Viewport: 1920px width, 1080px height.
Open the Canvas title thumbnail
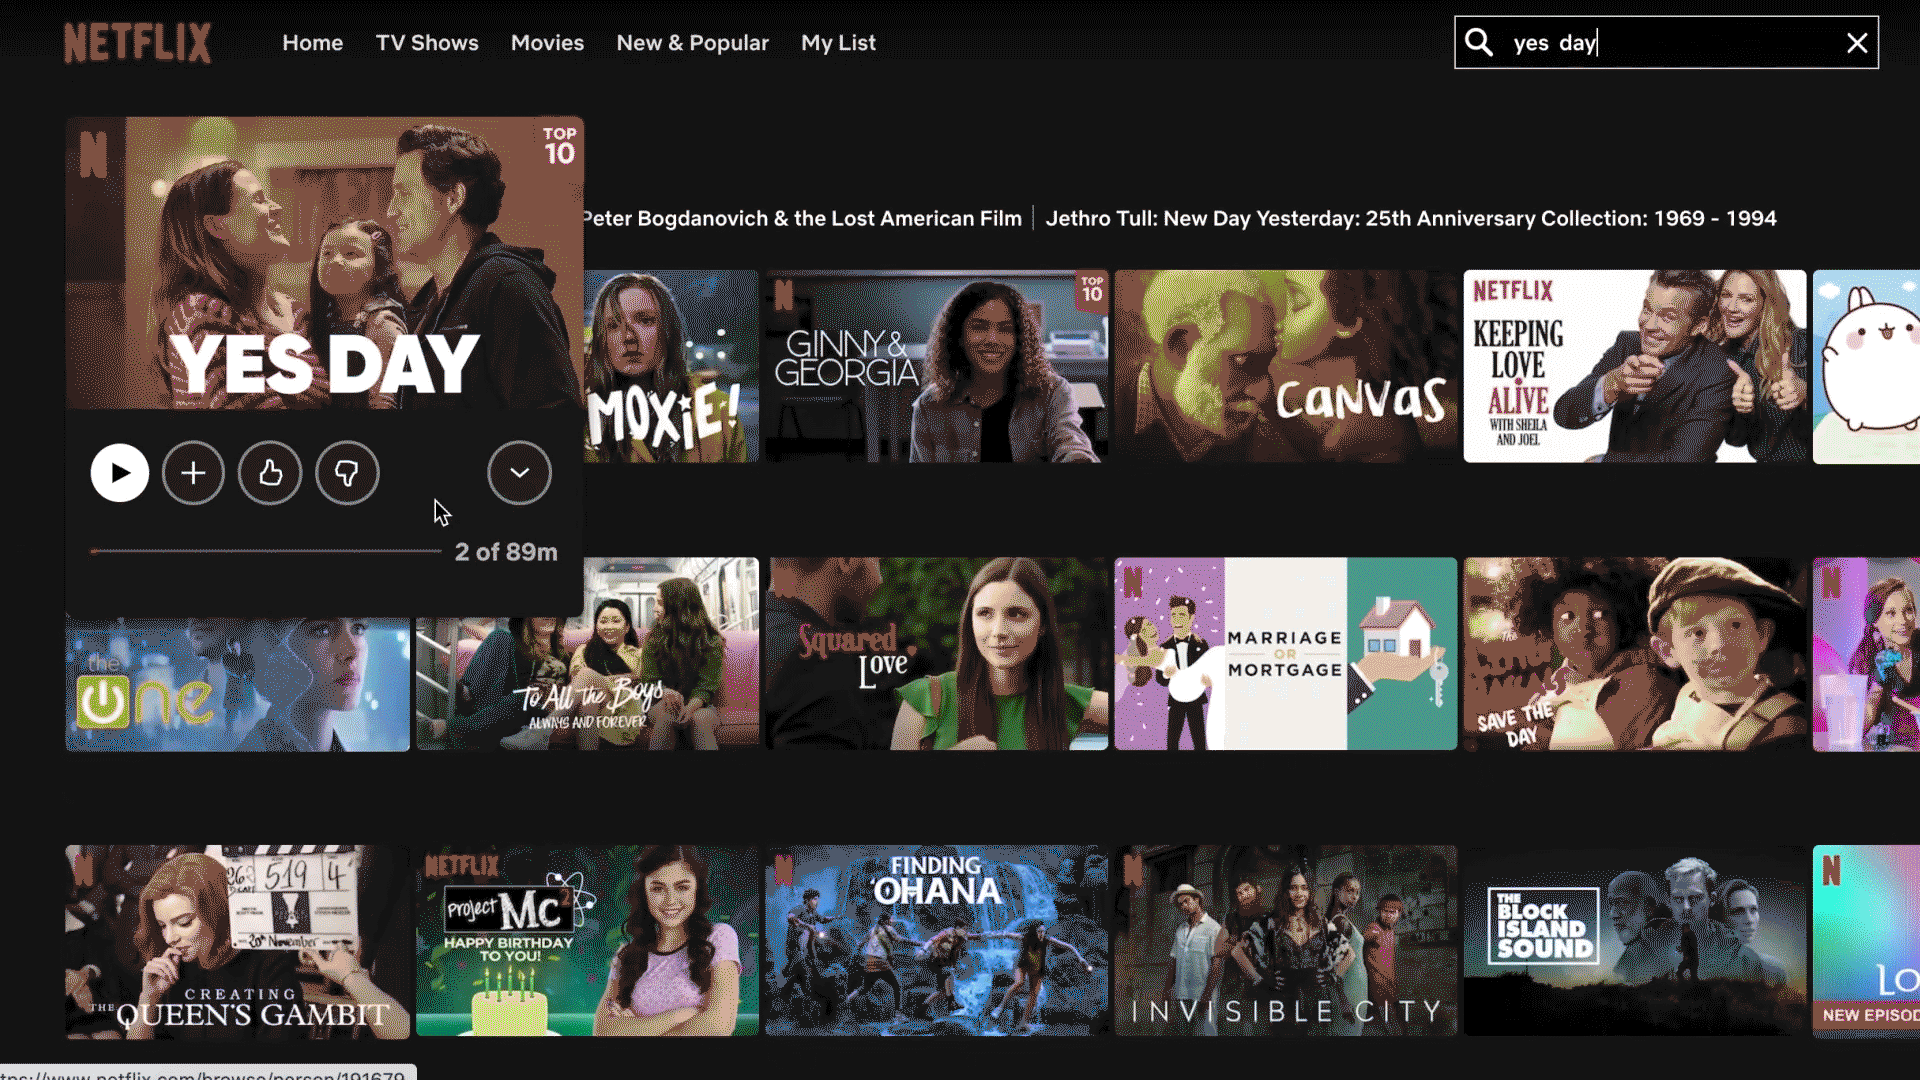[x=1286, y=366]
